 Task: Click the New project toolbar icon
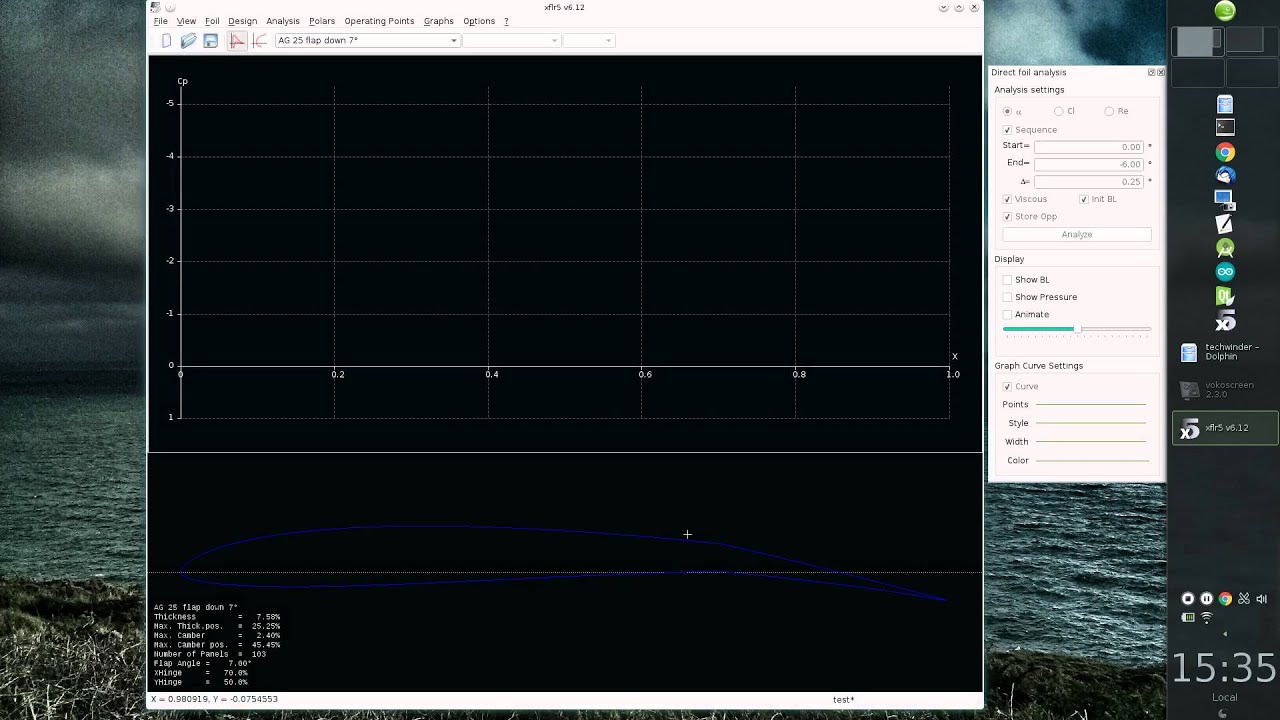166,41
